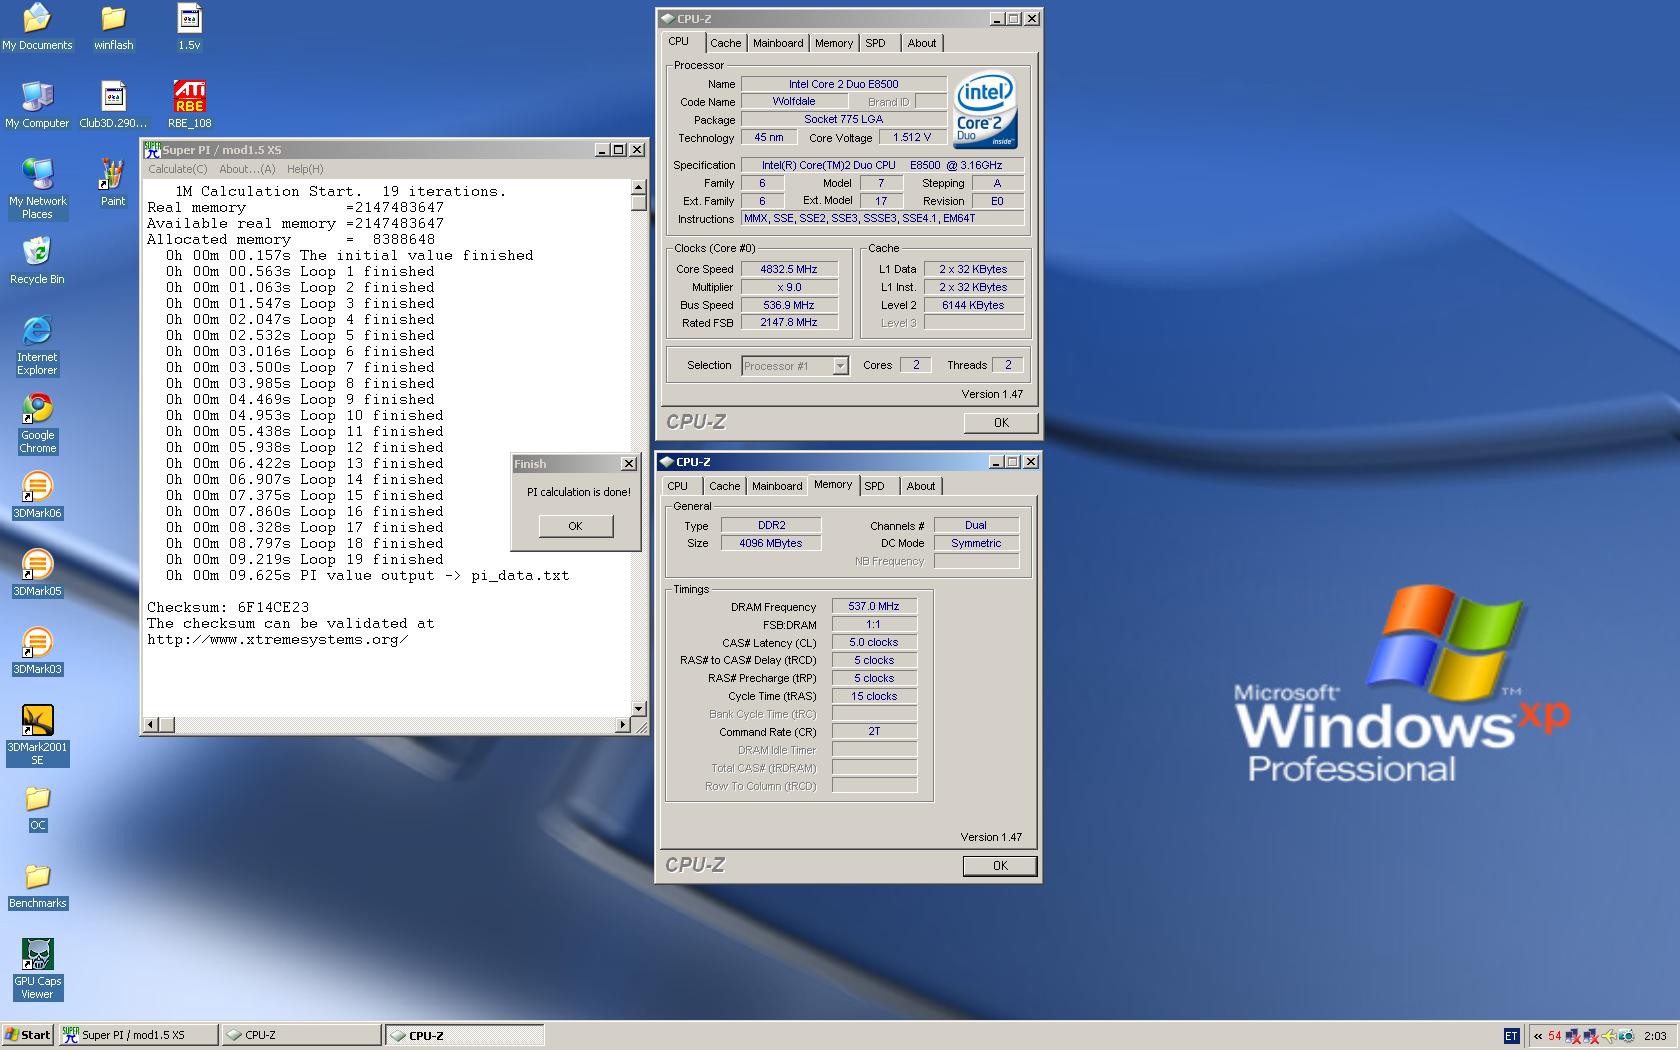
Task: Select the 3DMark05 shortcut icon
Action: pyautogui.click(x=37, y=573)
